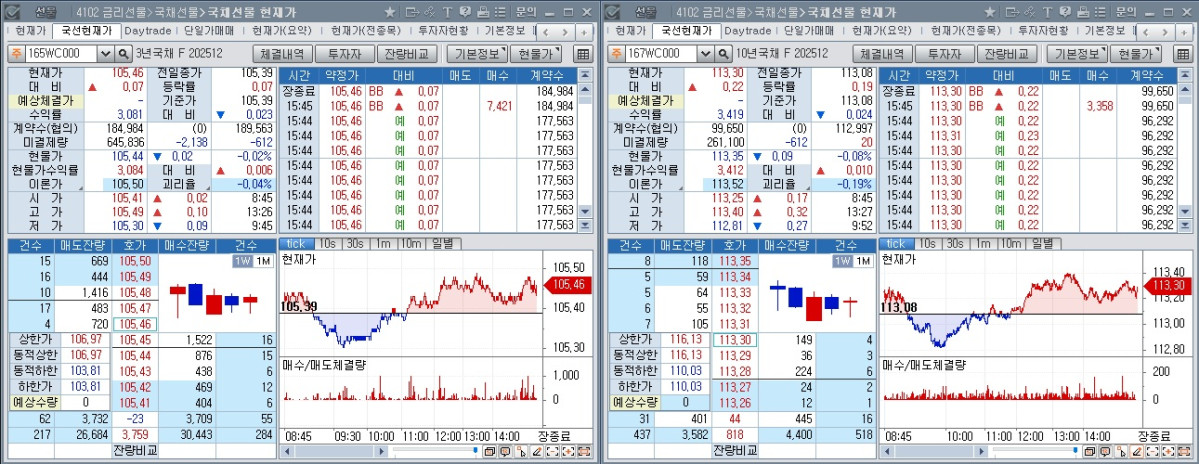Click the export arrow icon in 165WC000 window

point(412,12)
